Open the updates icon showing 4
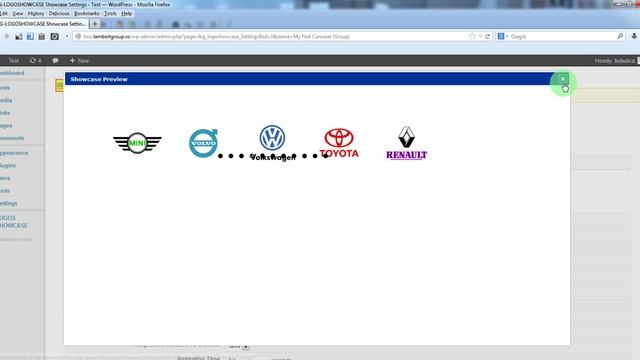 click(35, 60)
